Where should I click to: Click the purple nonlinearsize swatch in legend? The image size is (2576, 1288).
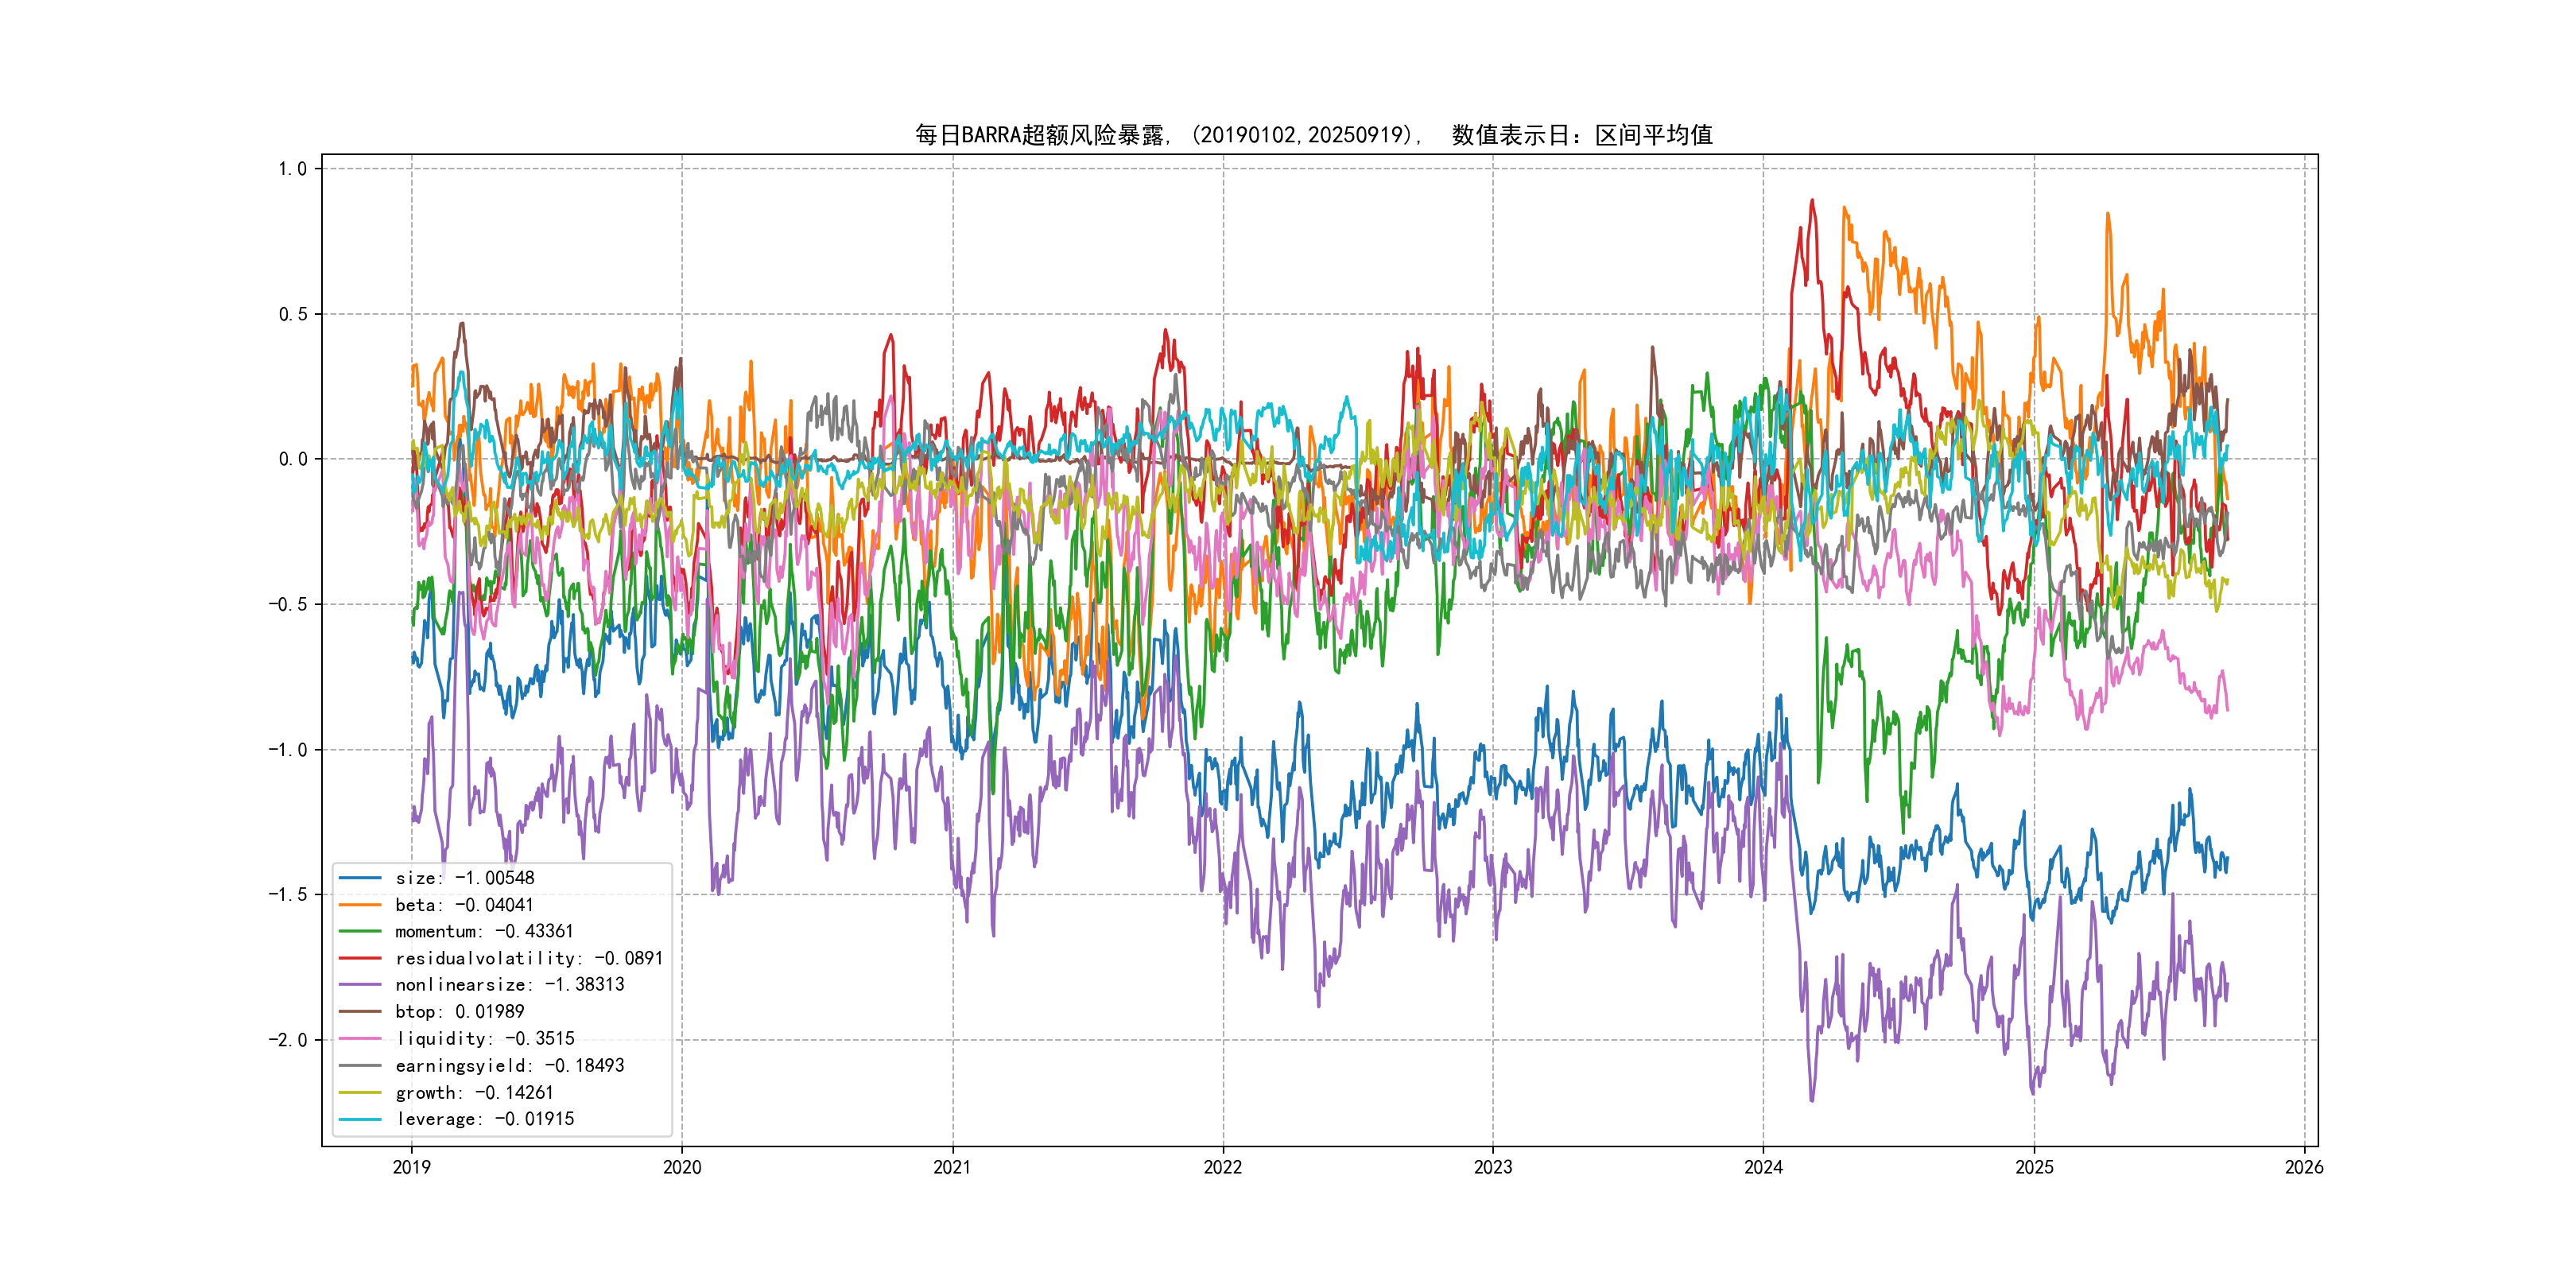[360, 985]
